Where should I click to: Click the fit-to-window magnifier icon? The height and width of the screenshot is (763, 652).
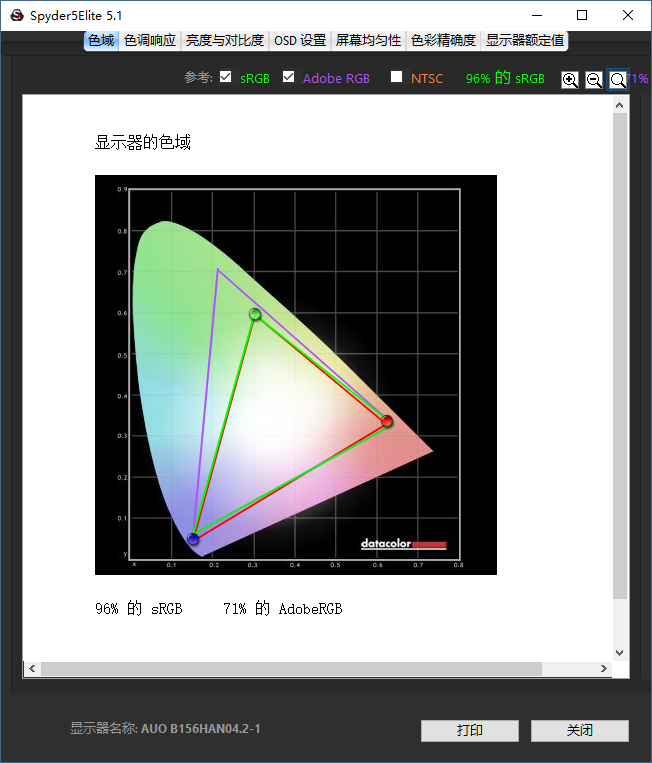click(618, 80)
